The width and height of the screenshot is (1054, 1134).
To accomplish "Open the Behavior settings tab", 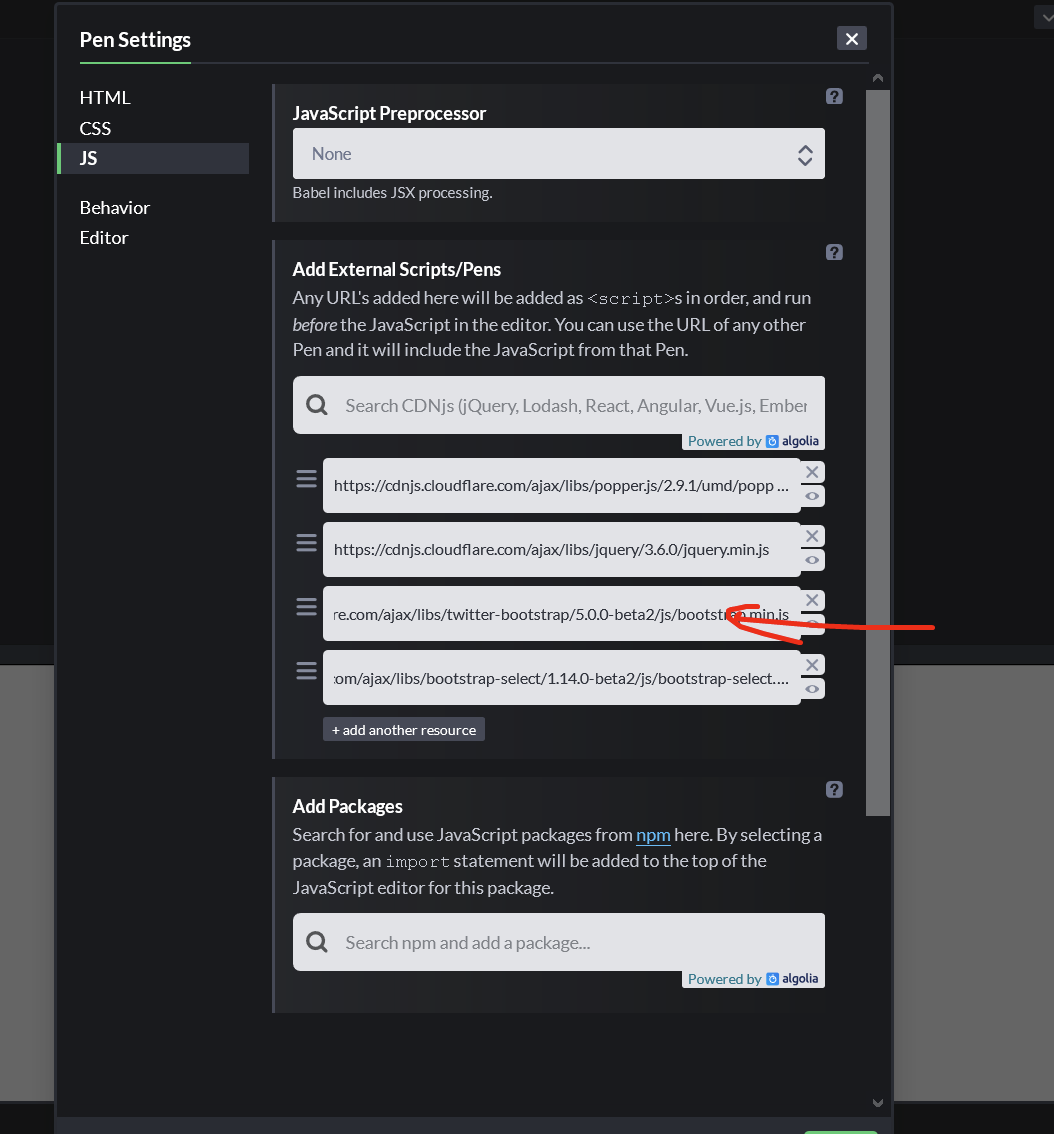I will [114, 208].
